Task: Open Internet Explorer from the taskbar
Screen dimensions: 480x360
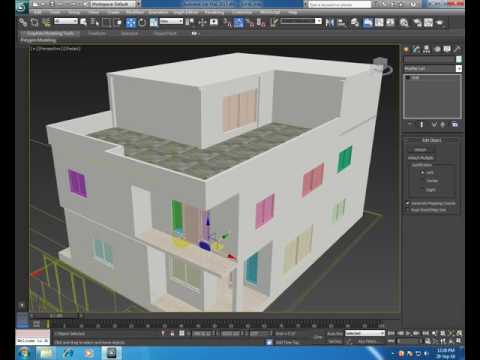Action: [68, 353]
